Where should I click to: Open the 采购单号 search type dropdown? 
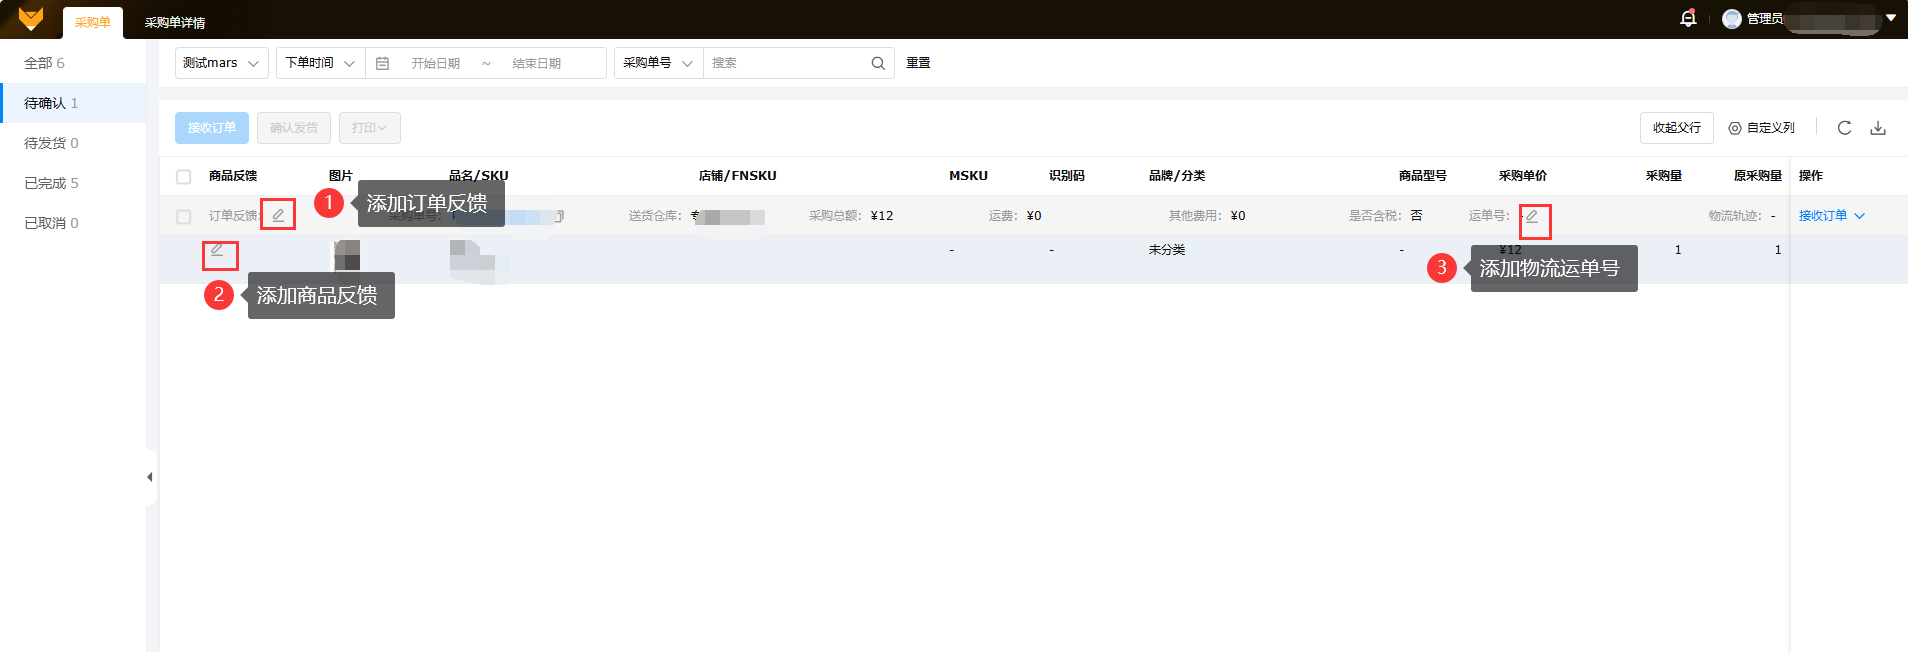coord(659,63)
